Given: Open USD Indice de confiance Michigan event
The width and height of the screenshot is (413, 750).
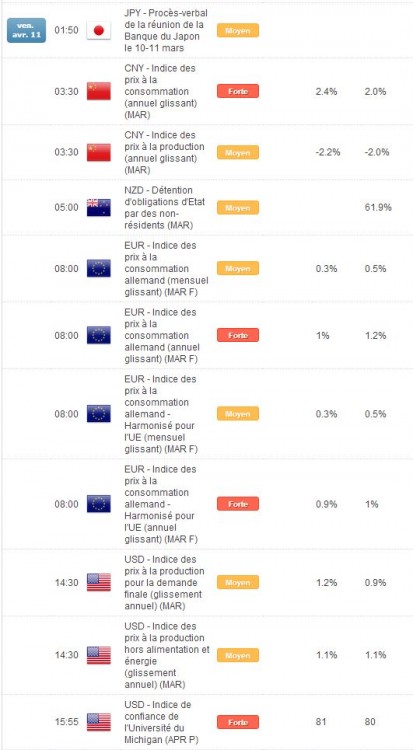Looking at the screenshot, I should 160,722.
